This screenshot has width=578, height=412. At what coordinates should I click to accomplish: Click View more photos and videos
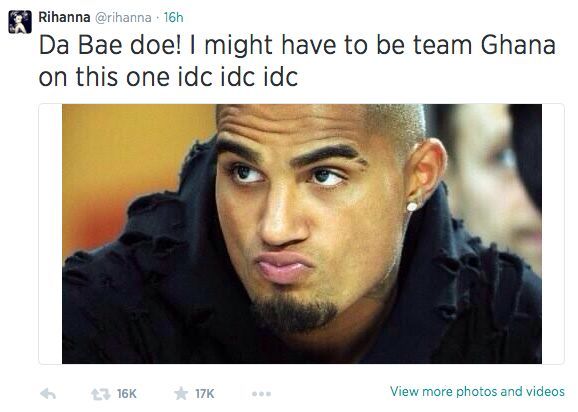pyautogui.click(x=477, y=391)
